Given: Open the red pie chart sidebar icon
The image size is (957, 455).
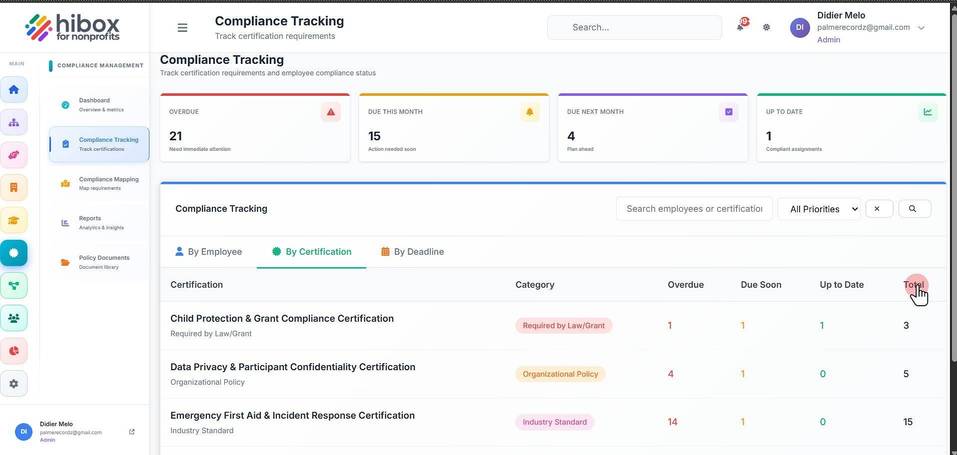Looking at the screenshot, I should (x=13, y=351).
